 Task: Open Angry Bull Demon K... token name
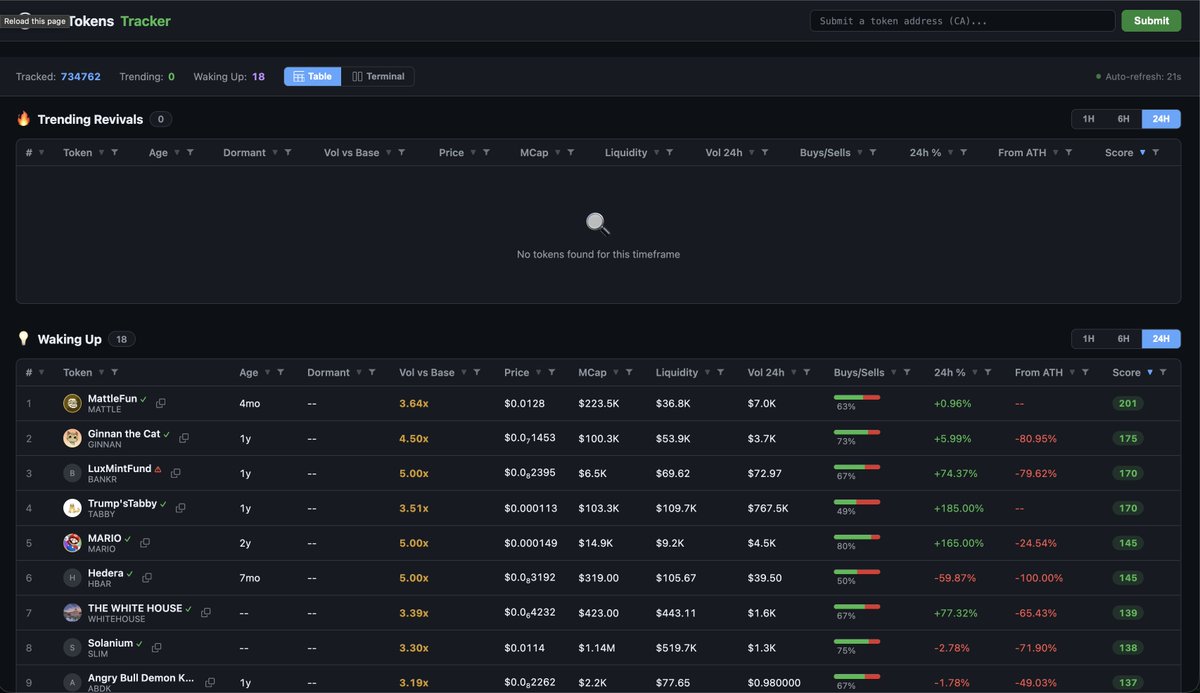(x=141, y=678)
